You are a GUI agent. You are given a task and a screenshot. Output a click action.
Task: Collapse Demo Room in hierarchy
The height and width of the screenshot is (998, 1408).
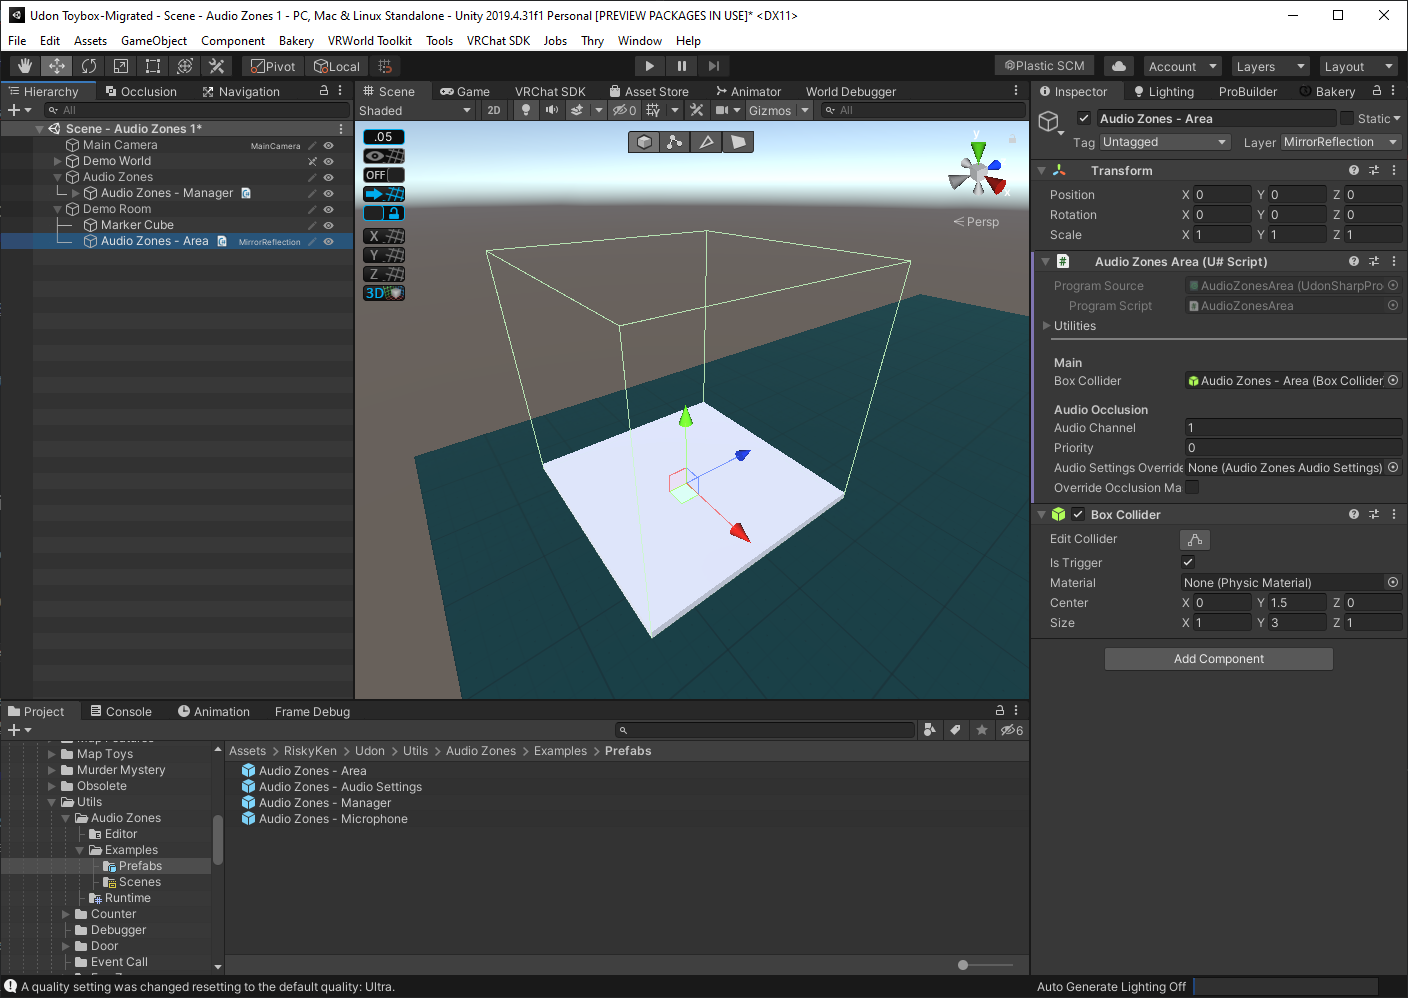pos(57,209)
